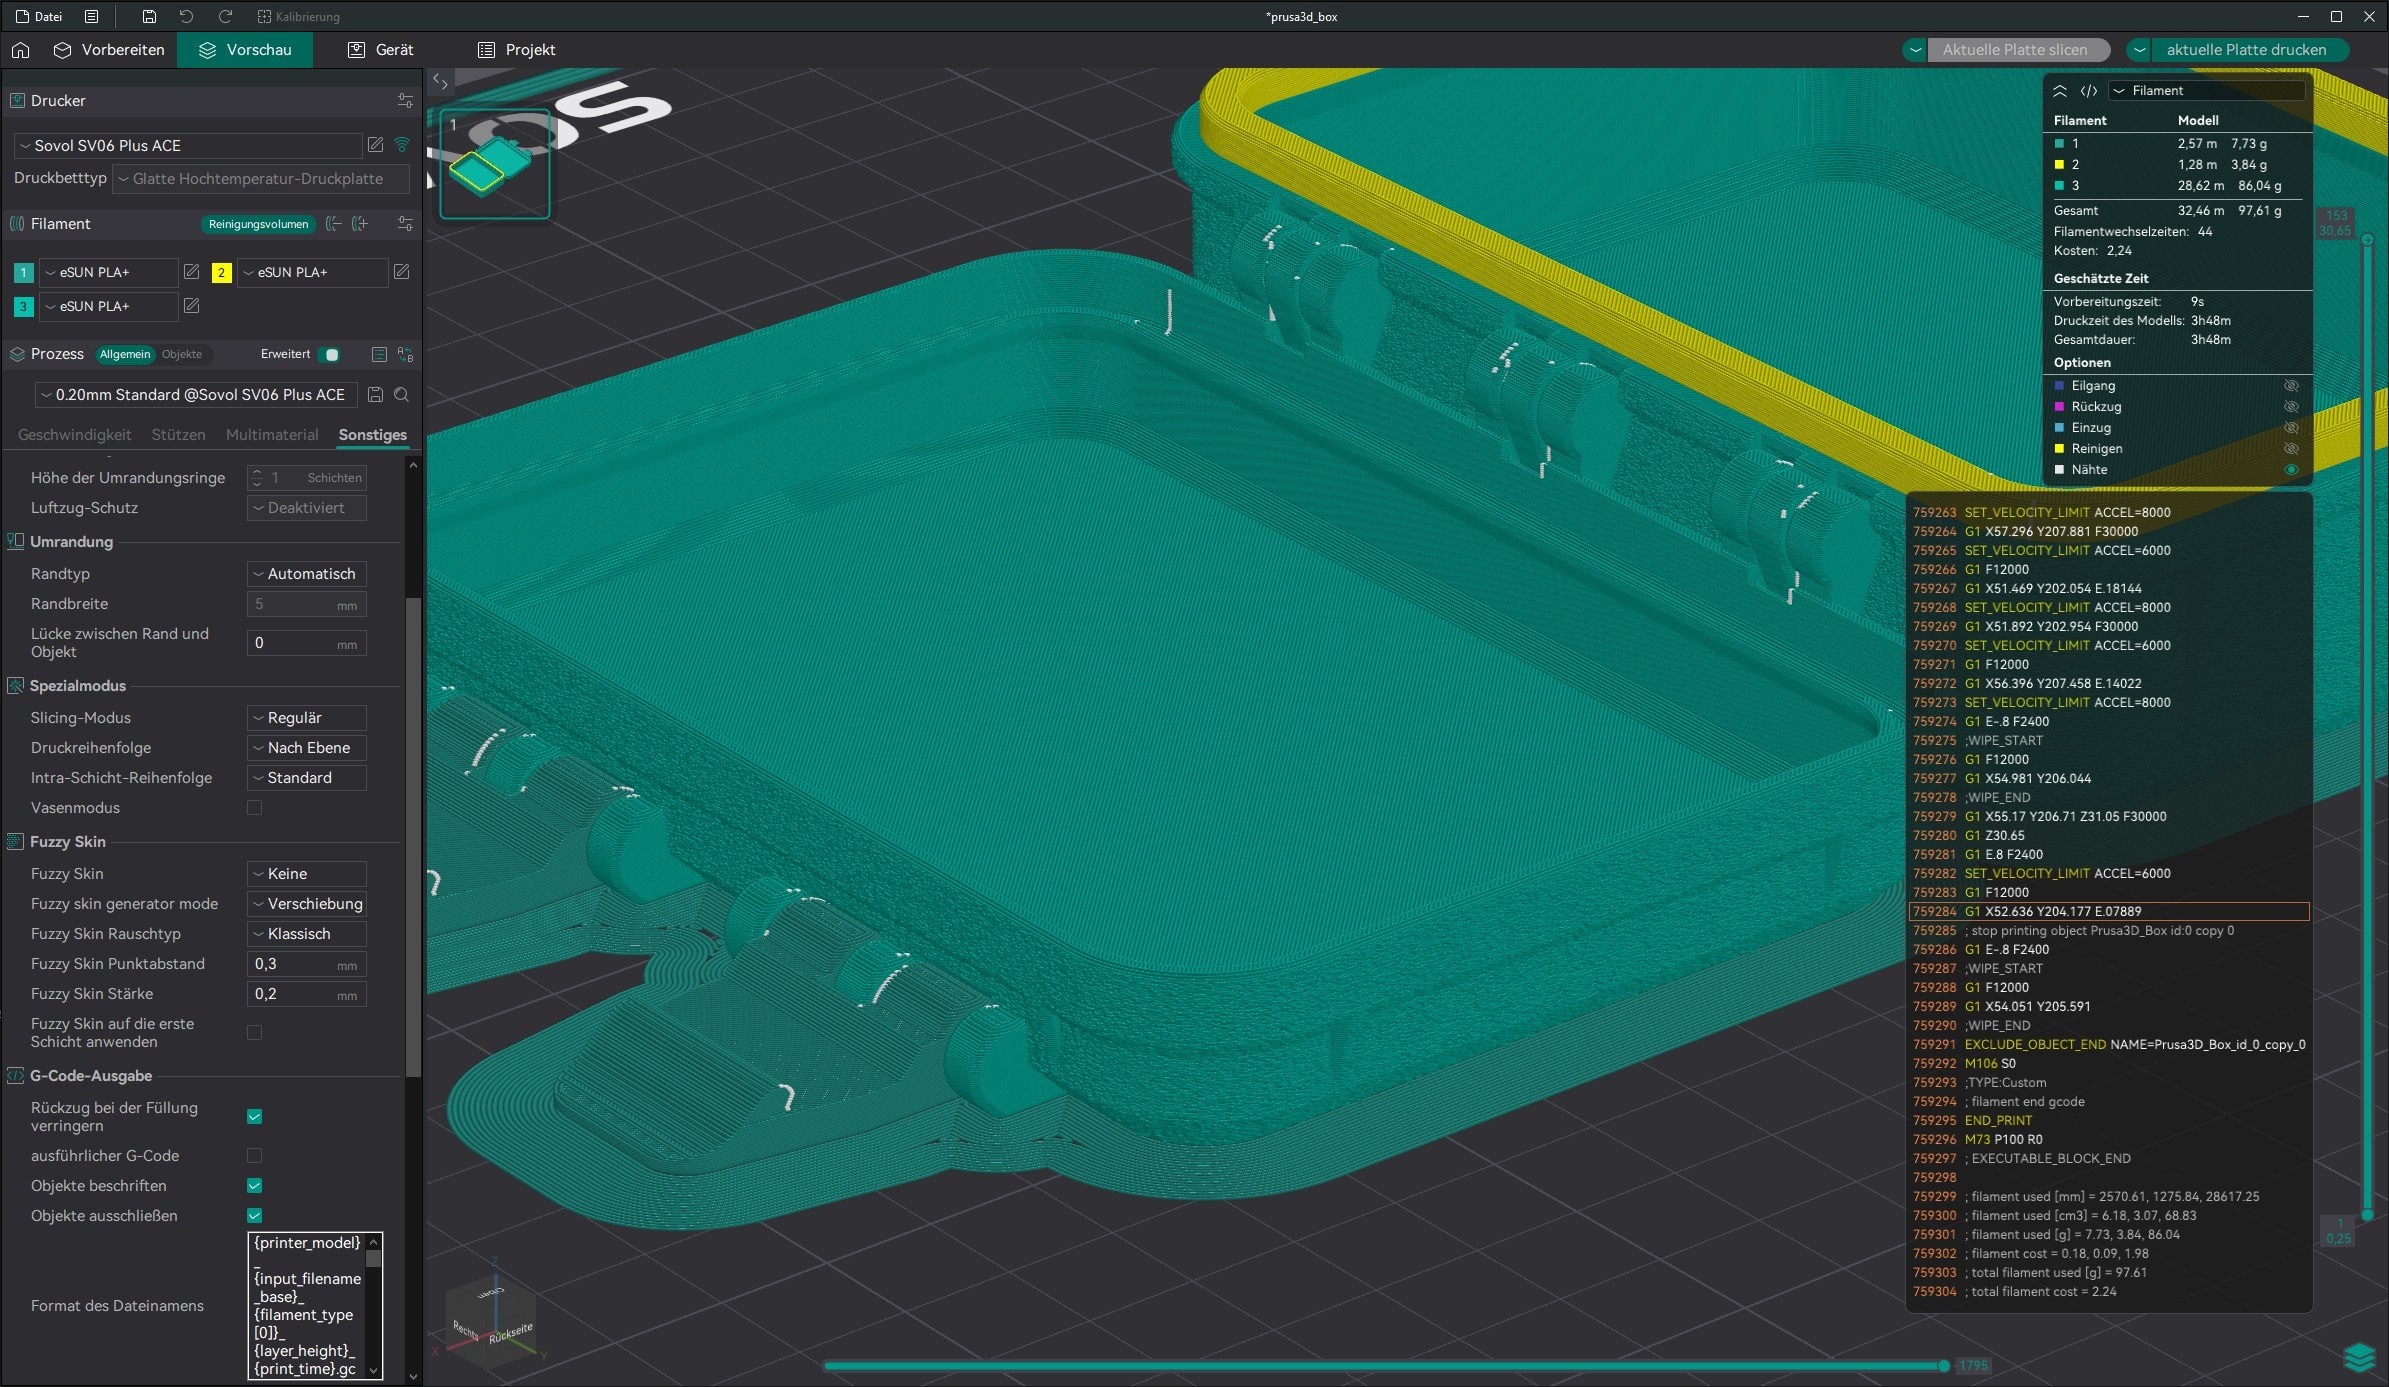Collapse the sidebar with arrow icon
This screenshot has width=2389, height=1387.
440,82
